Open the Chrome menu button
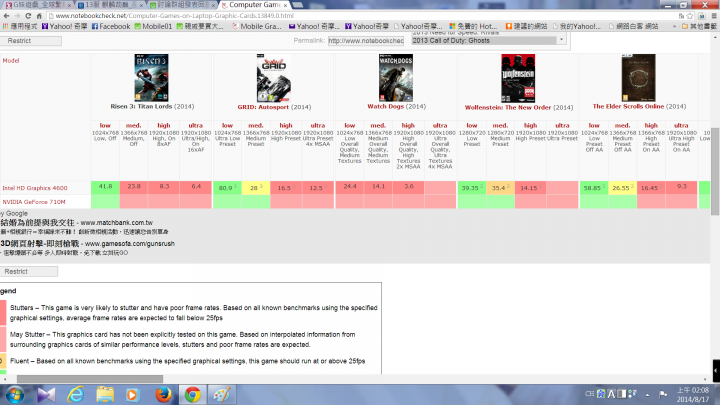Screen dimensions: 720x405 pos(714,16)
